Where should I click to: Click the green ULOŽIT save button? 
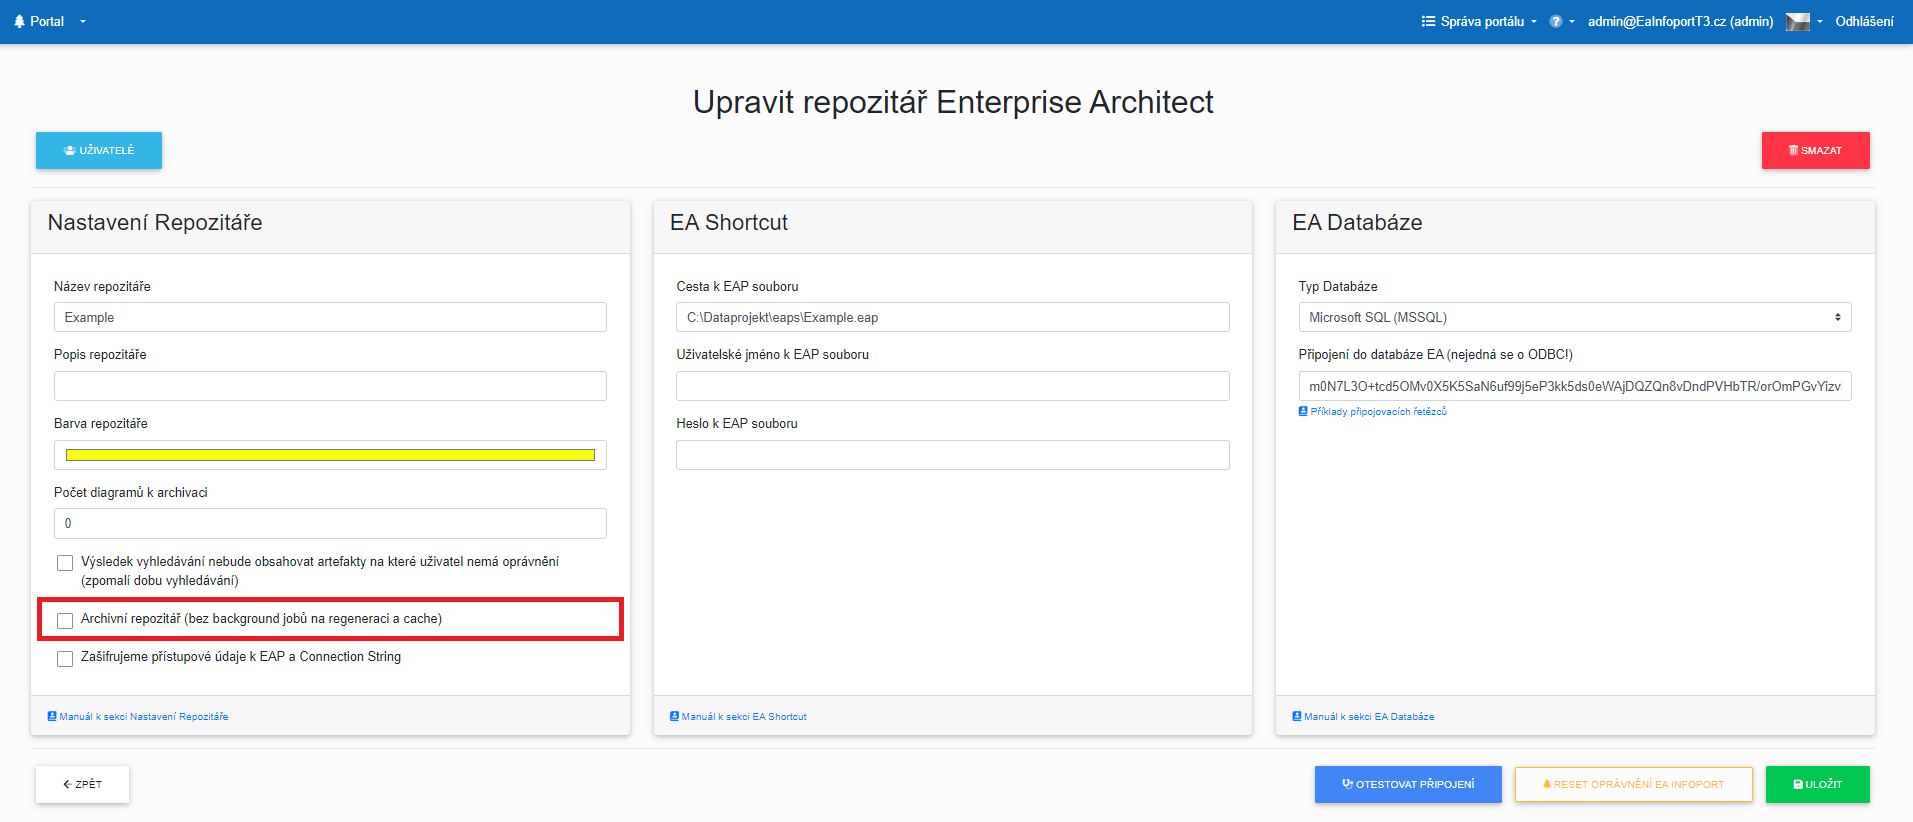point(1817,784)
